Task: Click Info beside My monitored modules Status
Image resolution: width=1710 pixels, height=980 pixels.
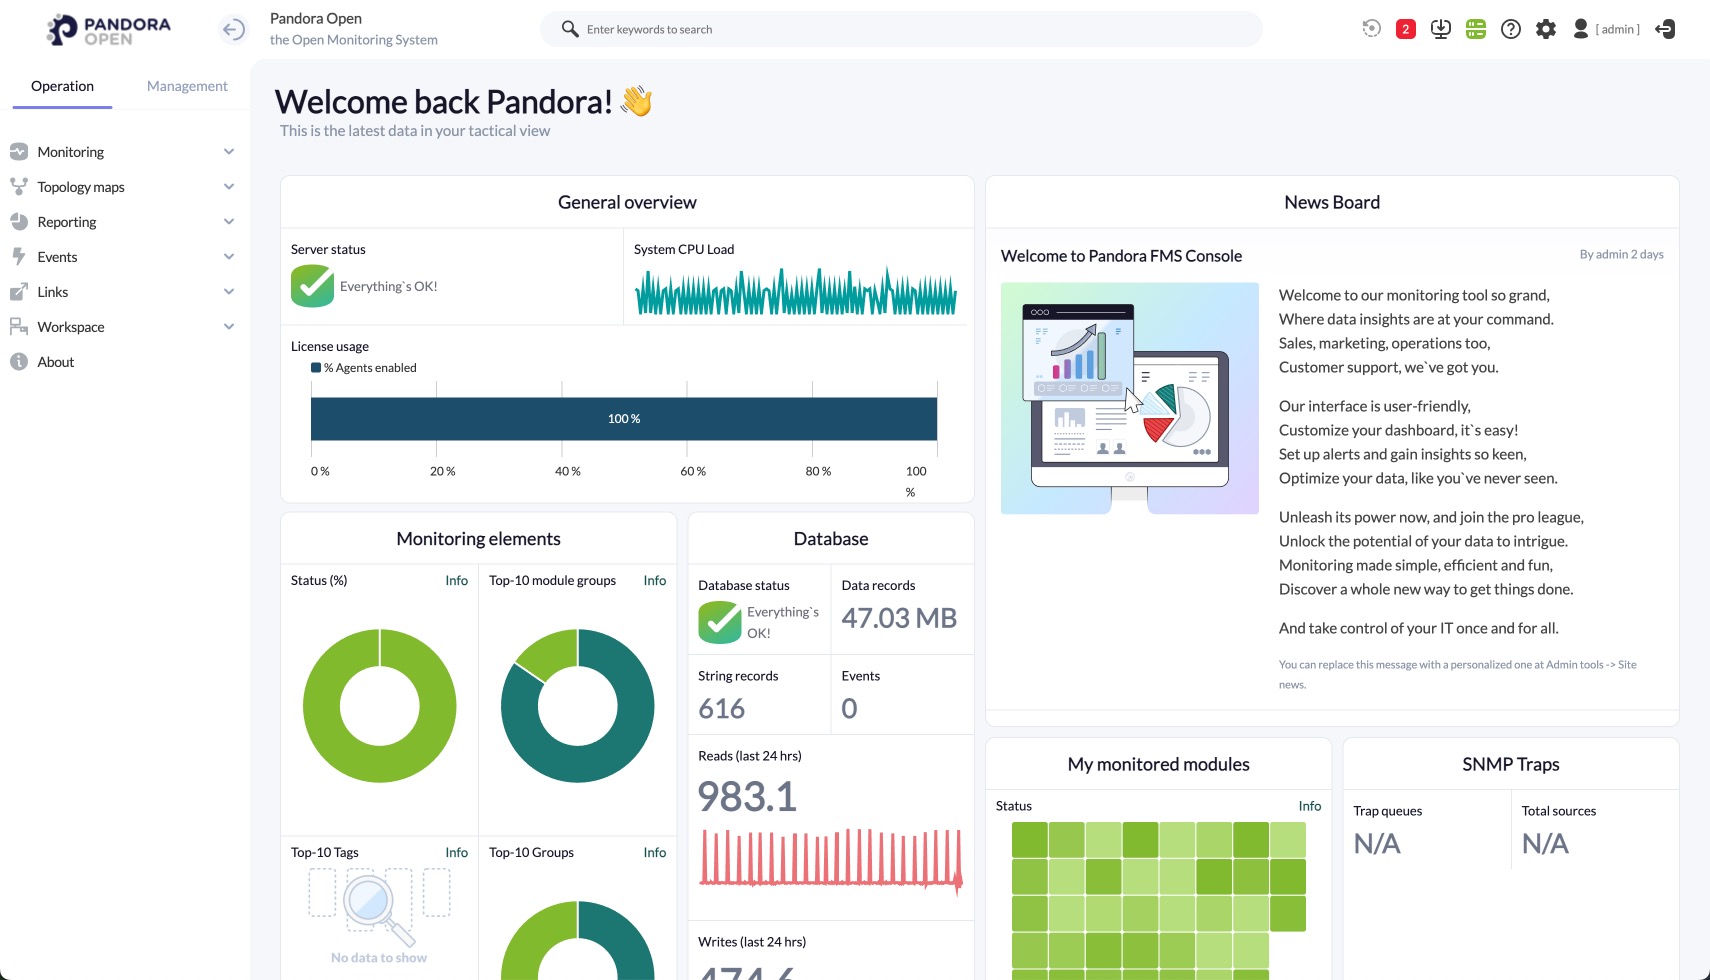Action: (1309, 805)
